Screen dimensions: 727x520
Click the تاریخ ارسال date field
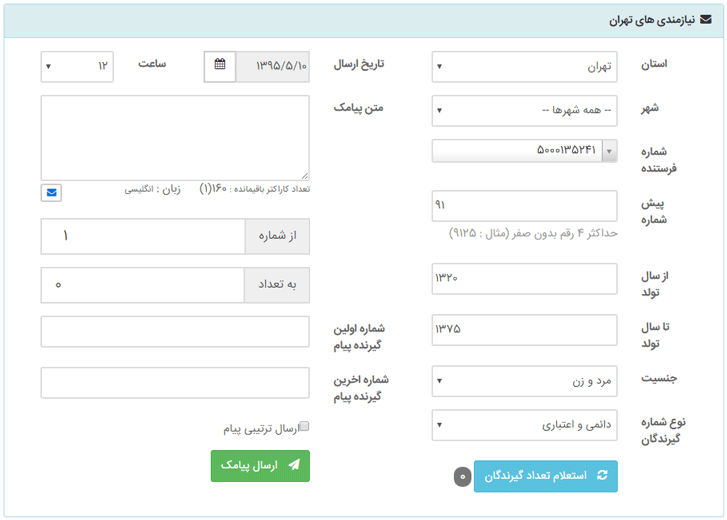[272, 67]
